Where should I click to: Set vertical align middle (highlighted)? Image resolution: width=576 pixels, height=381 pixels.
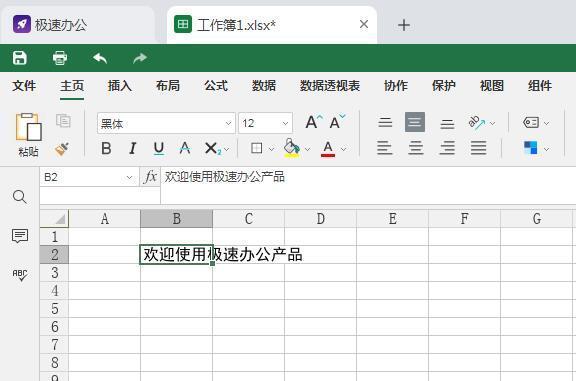point(415,122)
